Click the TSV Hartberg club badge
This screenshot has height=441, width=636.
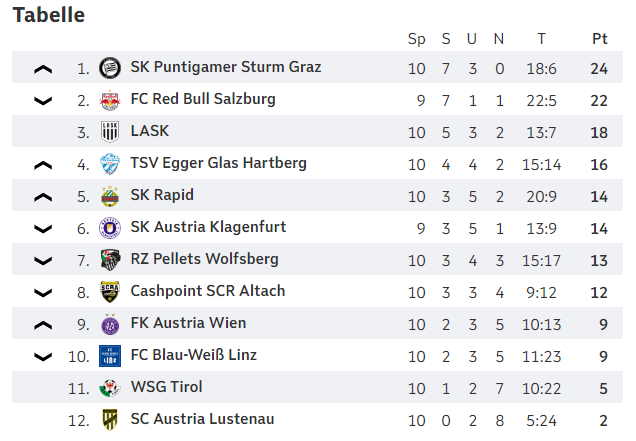[110, 164]
